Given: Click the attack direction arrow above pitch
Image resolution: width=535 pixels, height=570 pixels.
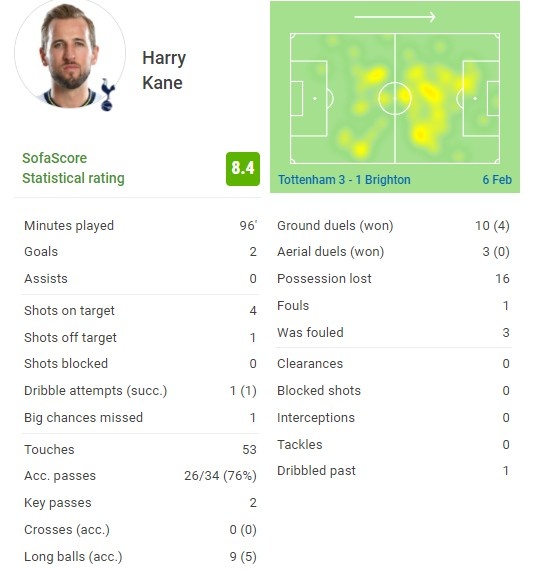Looking at the screenshot, I should tap(395, 17).
